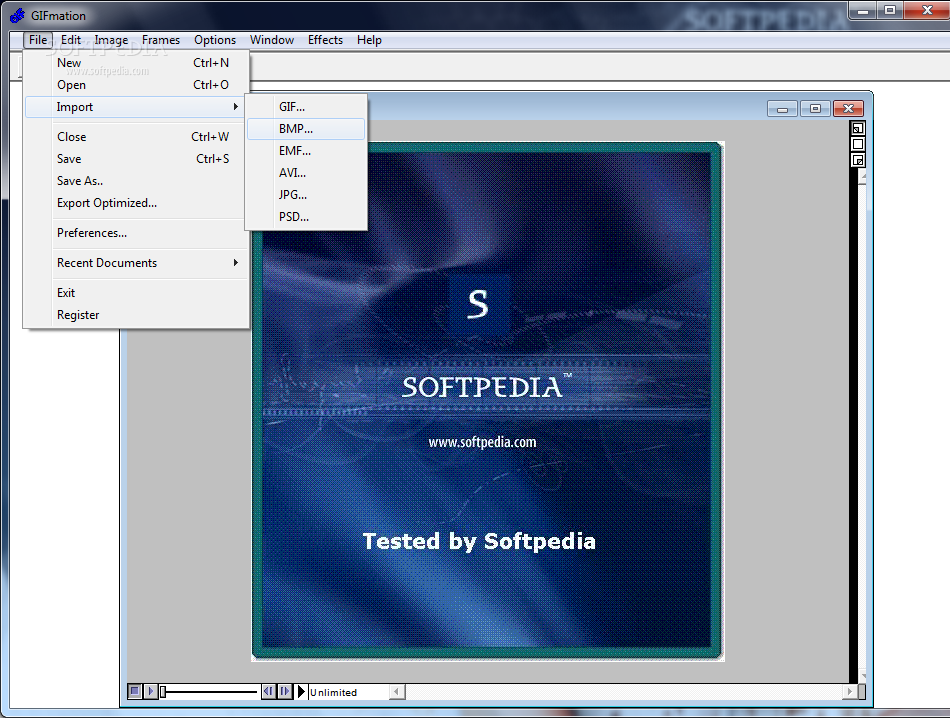
Task: Choose Open from the File menu
Action: [x=136, y=85]
